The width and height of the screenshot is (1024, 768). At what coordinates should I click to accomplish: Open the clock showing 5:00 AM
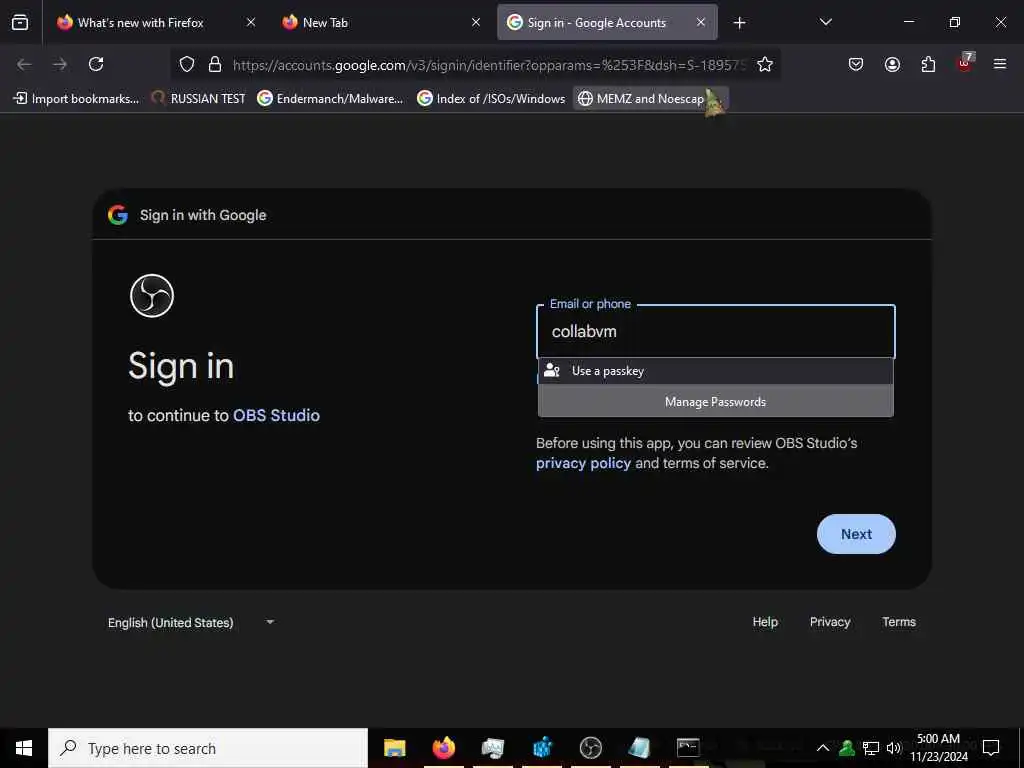[x=939, y=748]
